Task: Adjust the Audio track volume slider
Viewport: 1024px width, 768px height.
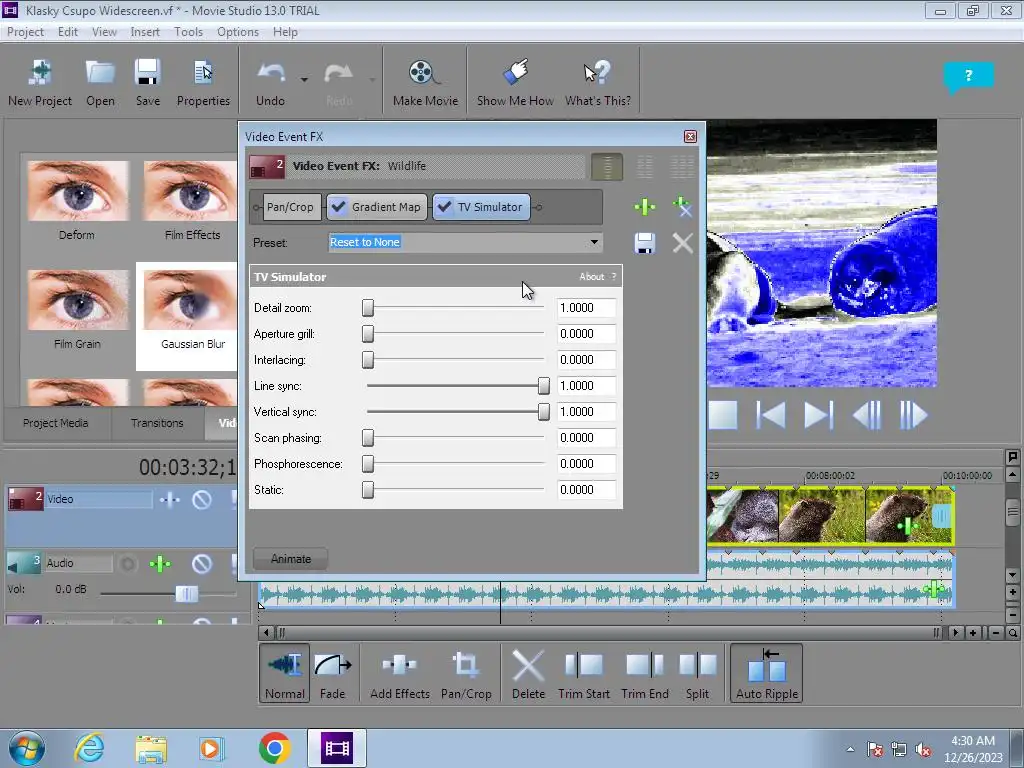Action: (x=187, y=594)
